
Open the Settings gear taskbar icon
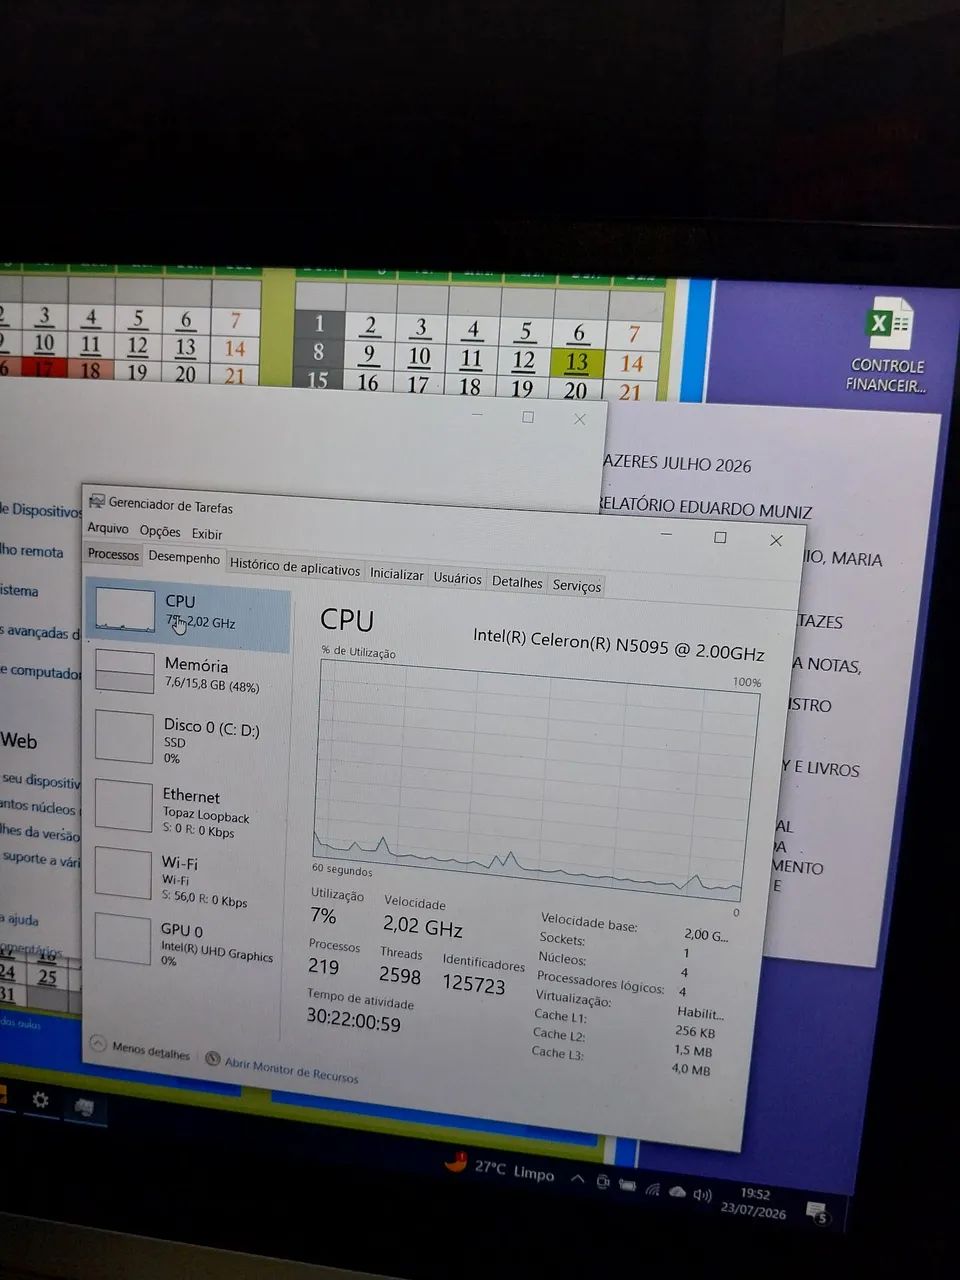(40, 1100)
